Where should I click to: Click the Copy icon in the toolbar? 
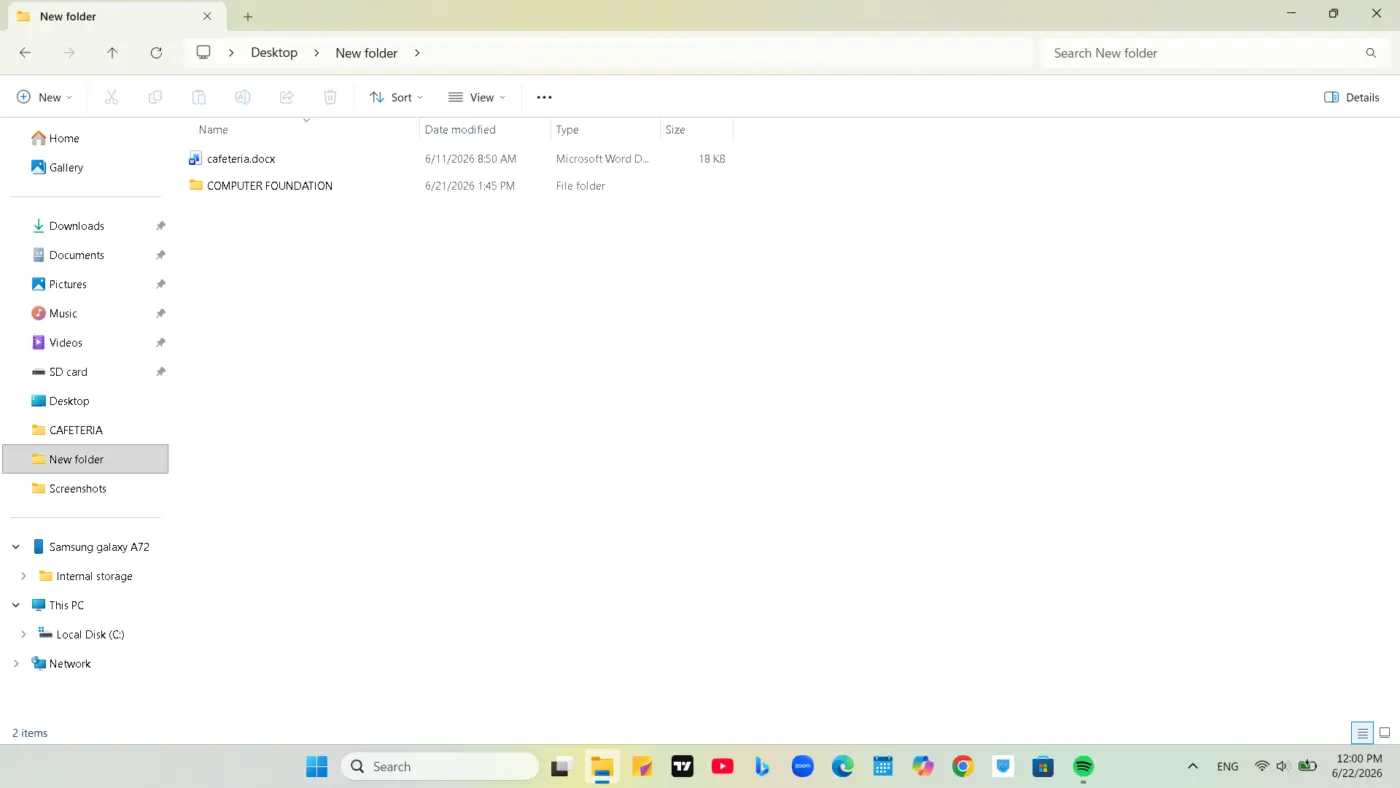point(155,97)
